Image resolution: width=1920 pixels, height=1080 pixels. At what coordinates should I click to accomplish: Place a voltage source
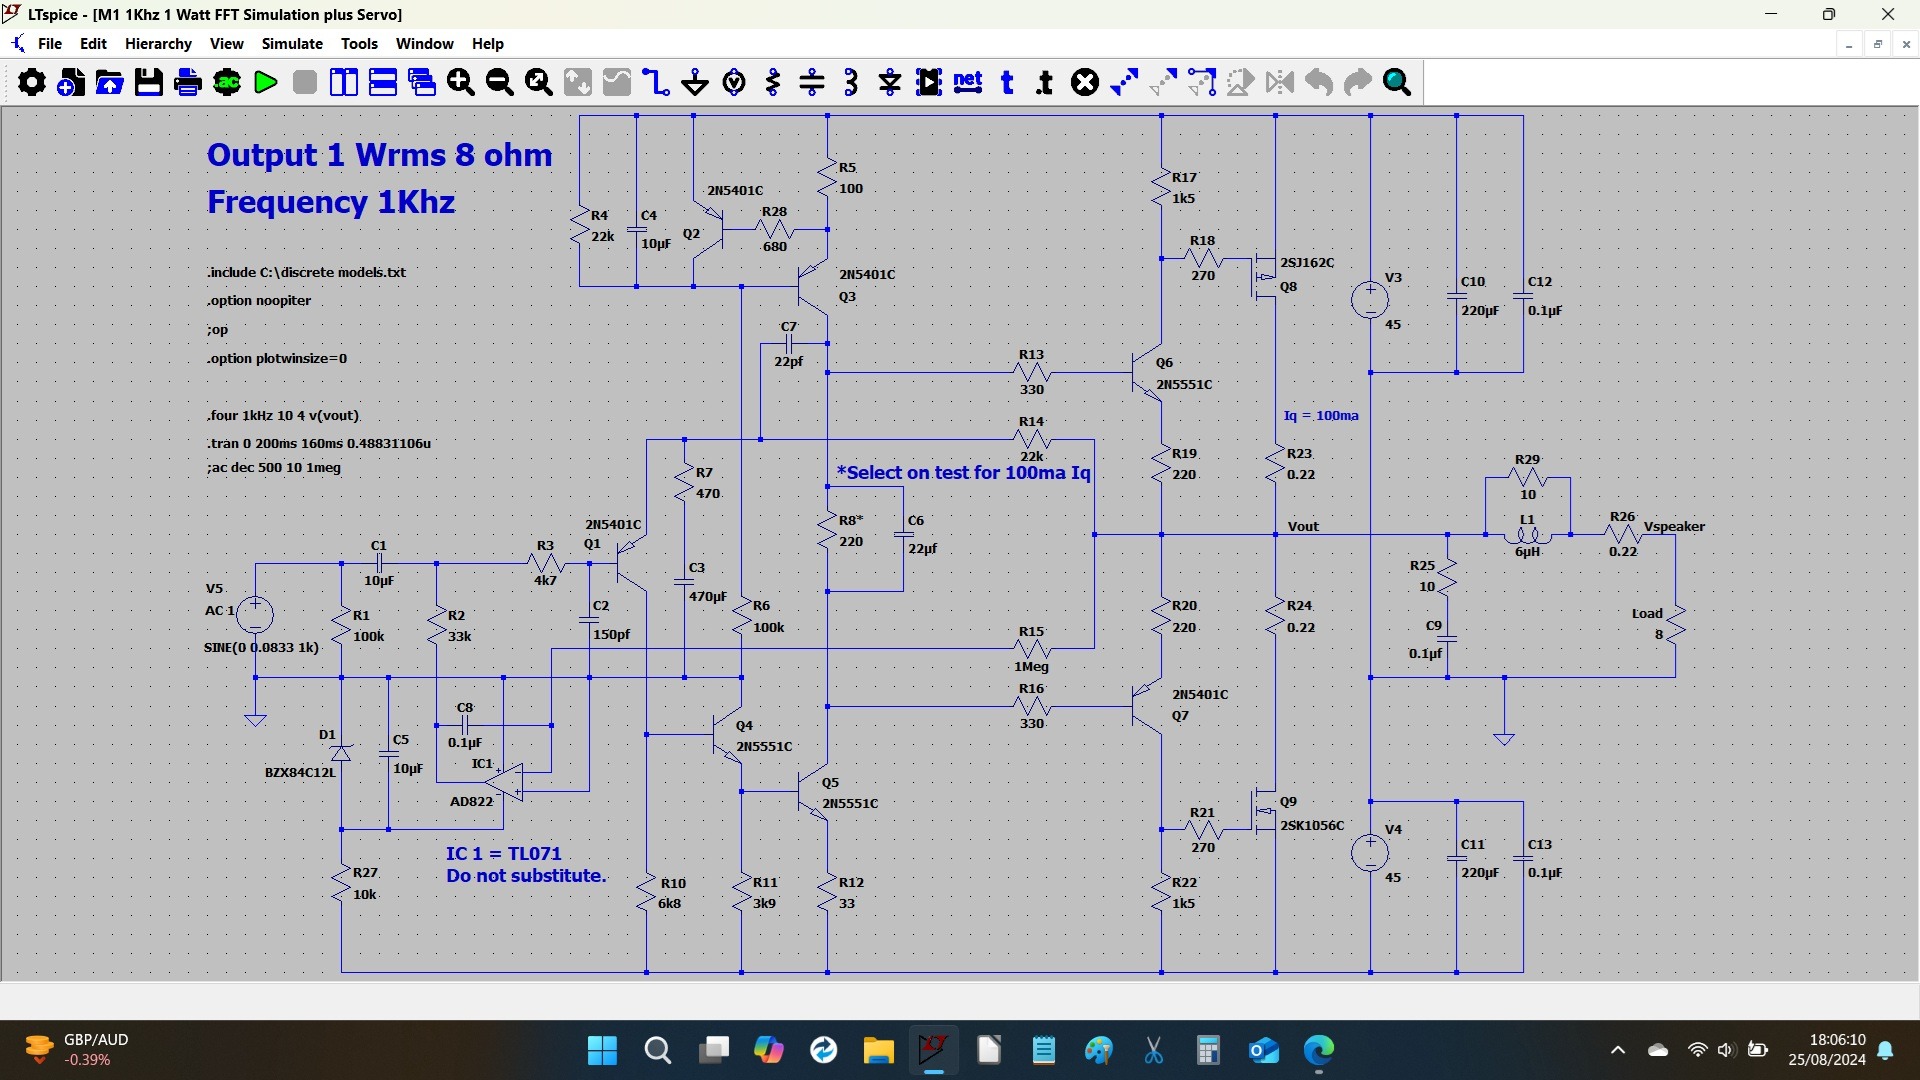[734, 82]
